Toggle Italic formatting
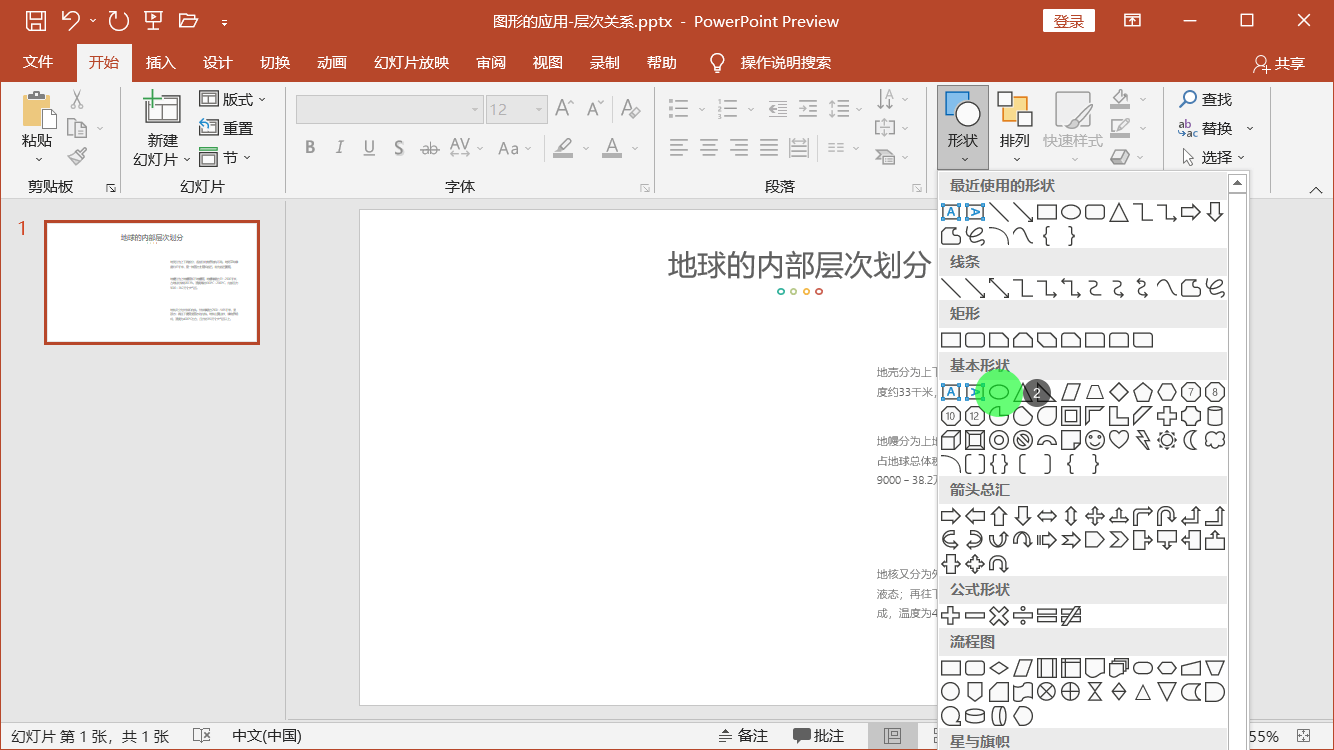 pyautogui.click(x=340, y=147)
